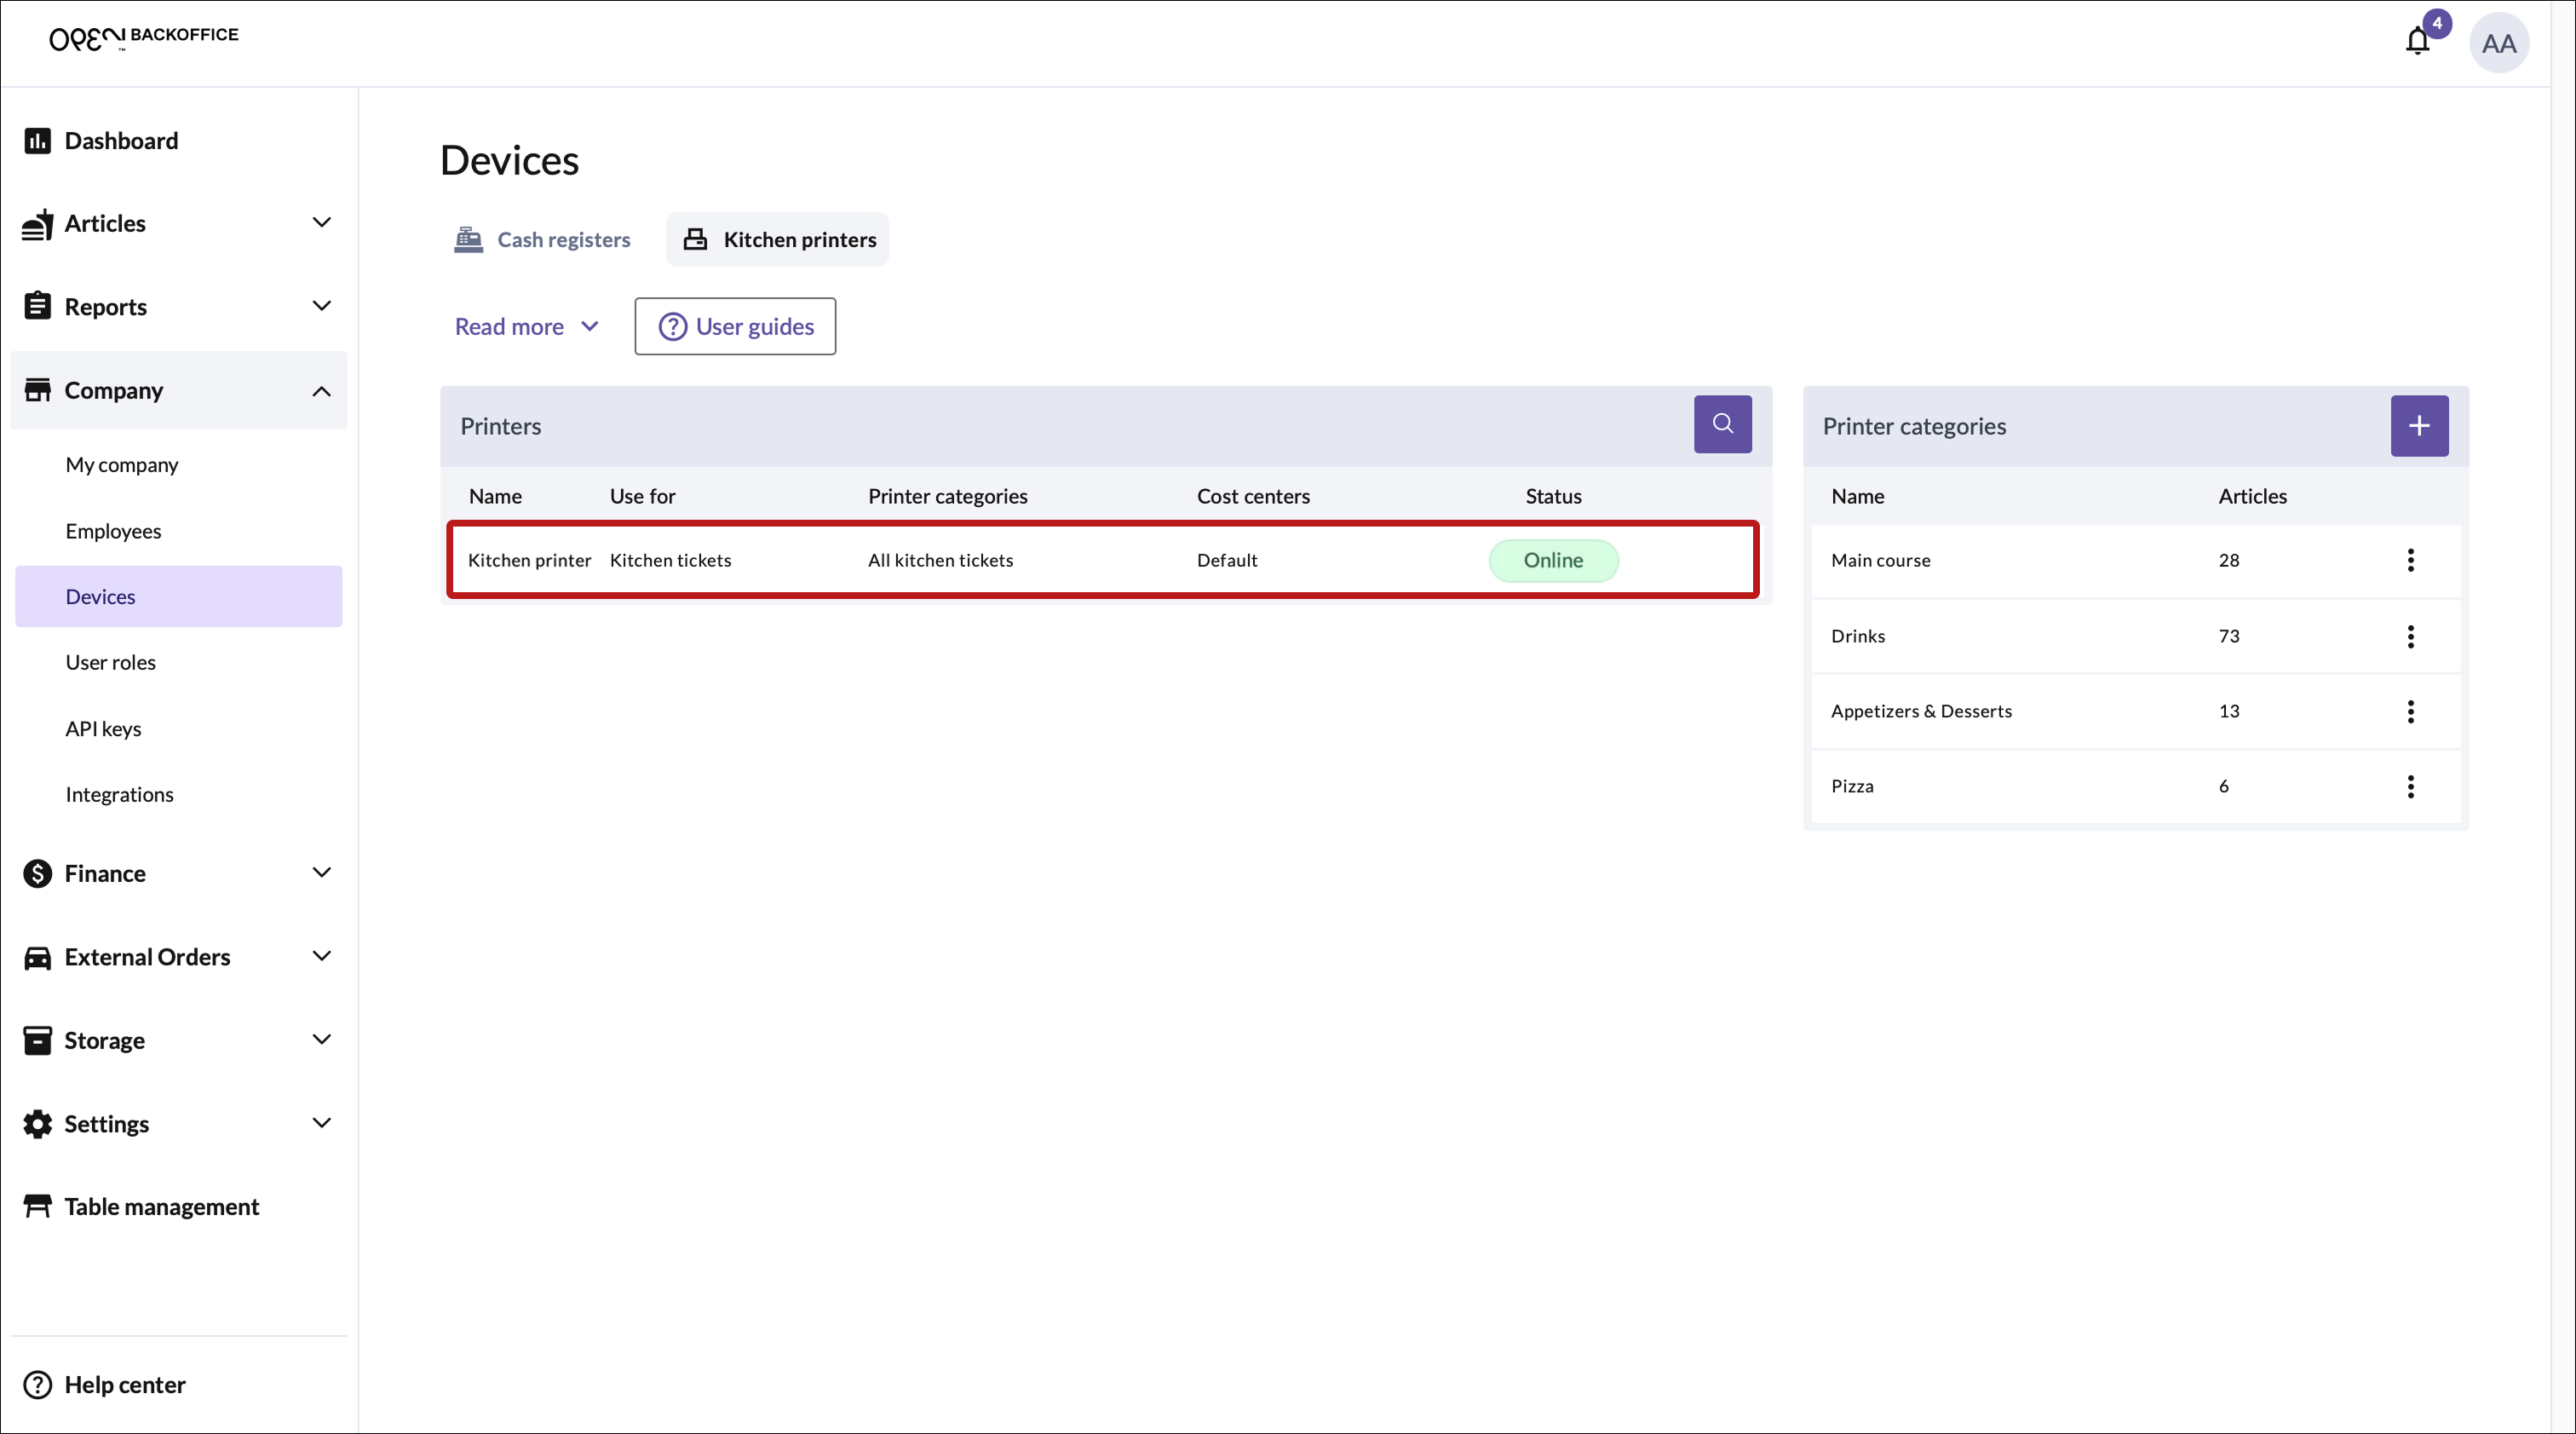
Task: Open the User guides button
Action: point(735,326)
